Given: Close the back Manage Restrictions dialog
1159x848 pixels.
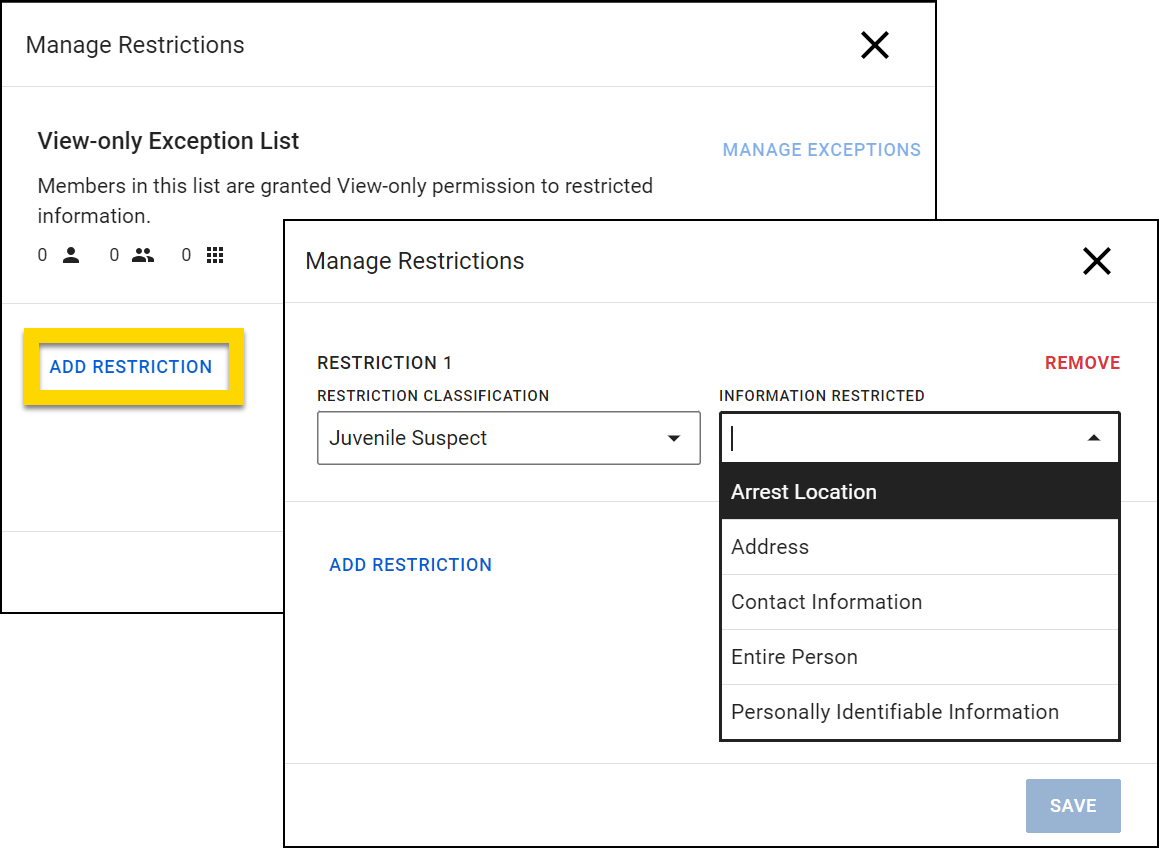Looking at the screenshot, I should 875,45.
